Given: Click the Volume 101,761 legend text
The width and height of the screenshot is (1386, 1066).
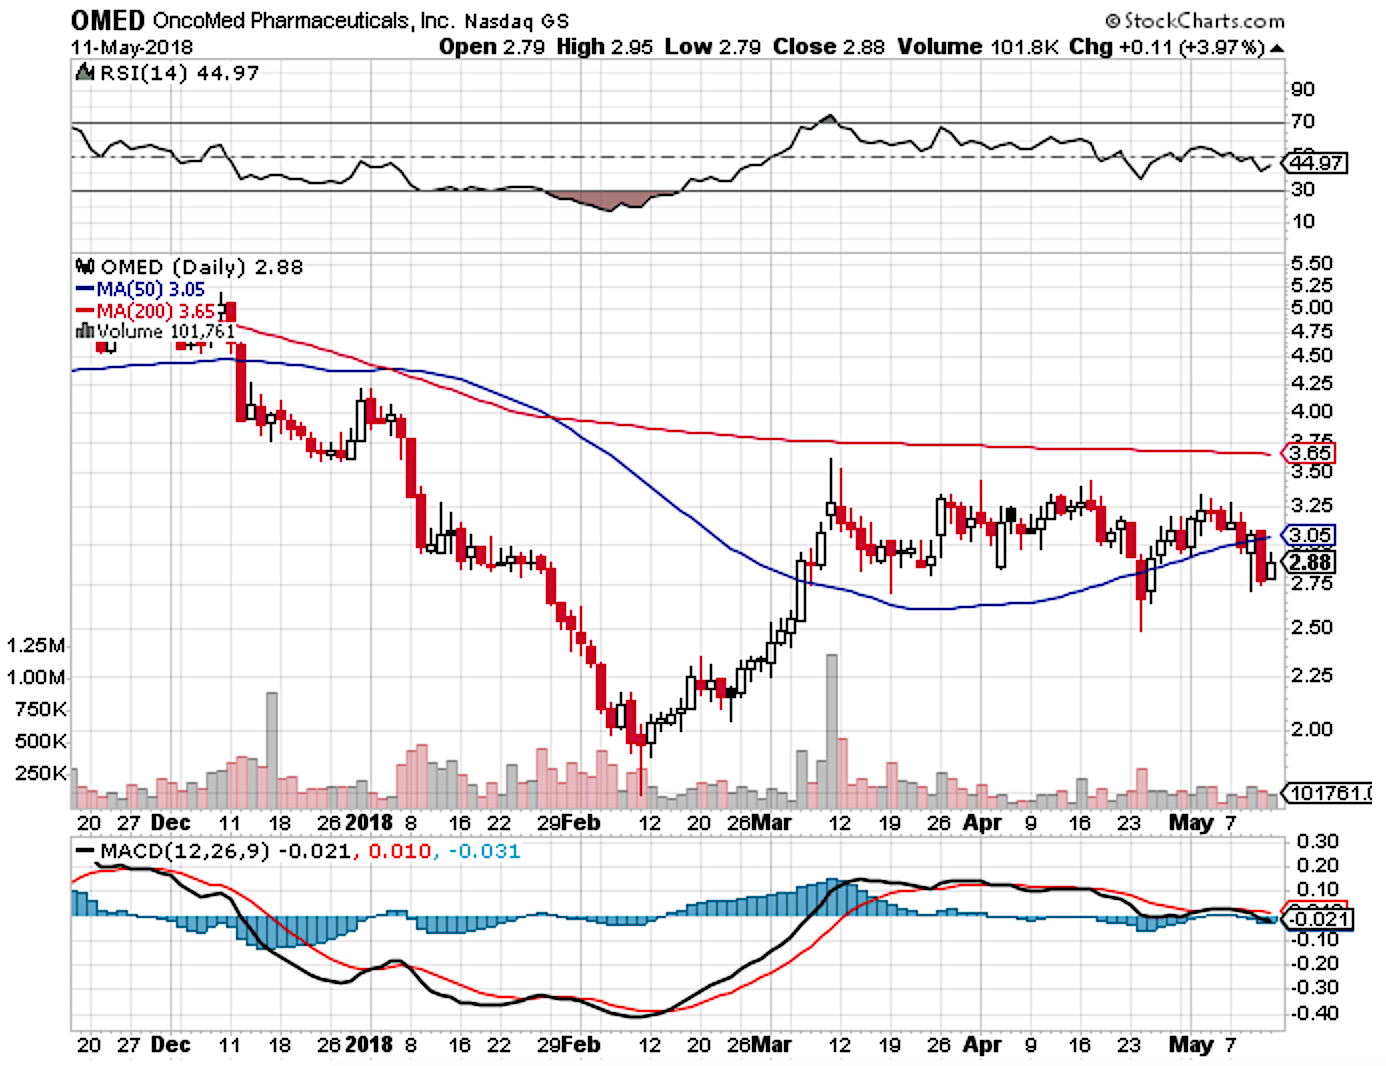Looking at the screenshot, I should pos(166,331).
